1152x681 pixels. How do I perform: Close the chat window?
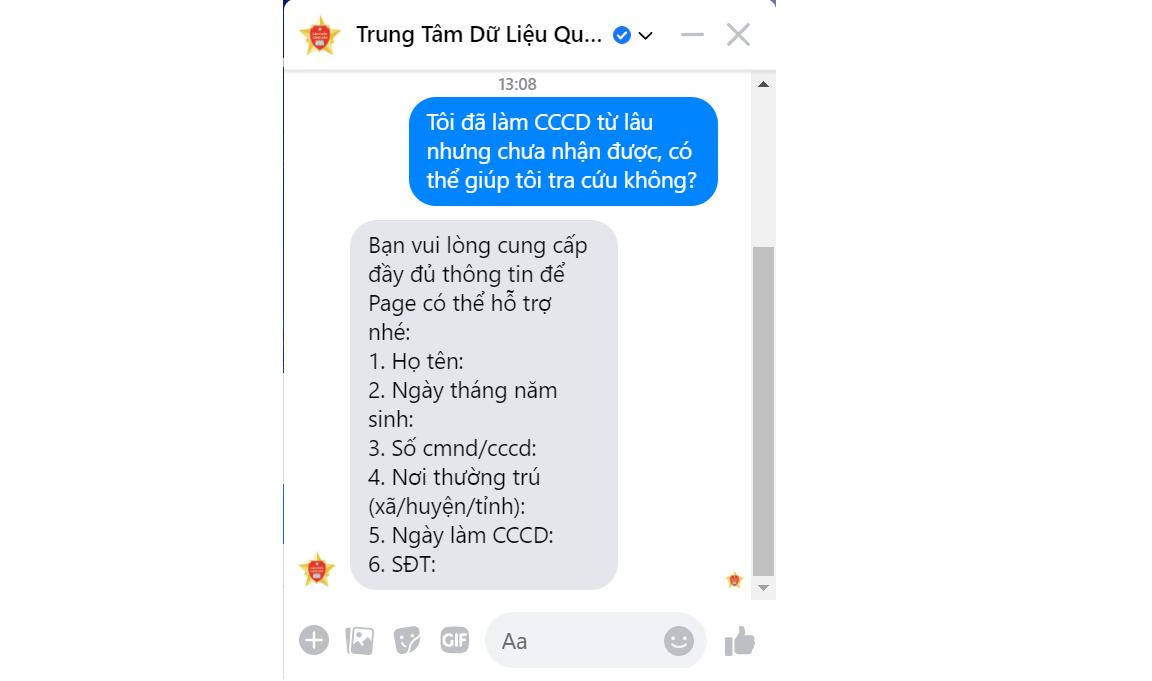[738, 35]
